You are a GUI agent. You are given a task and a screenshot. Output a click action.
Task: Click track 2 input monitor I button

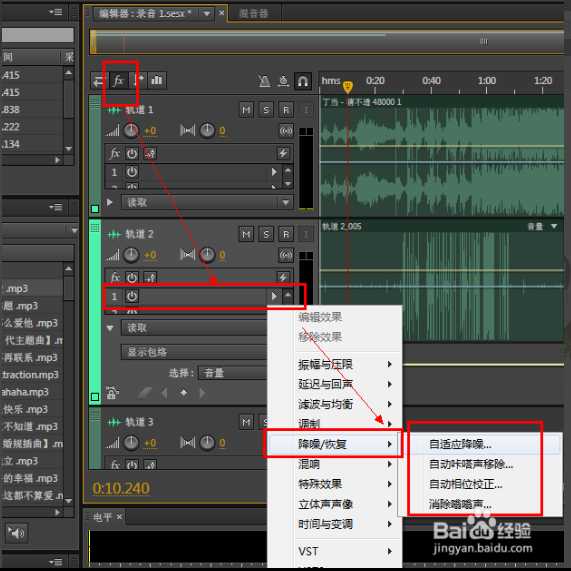coord(306,234)
